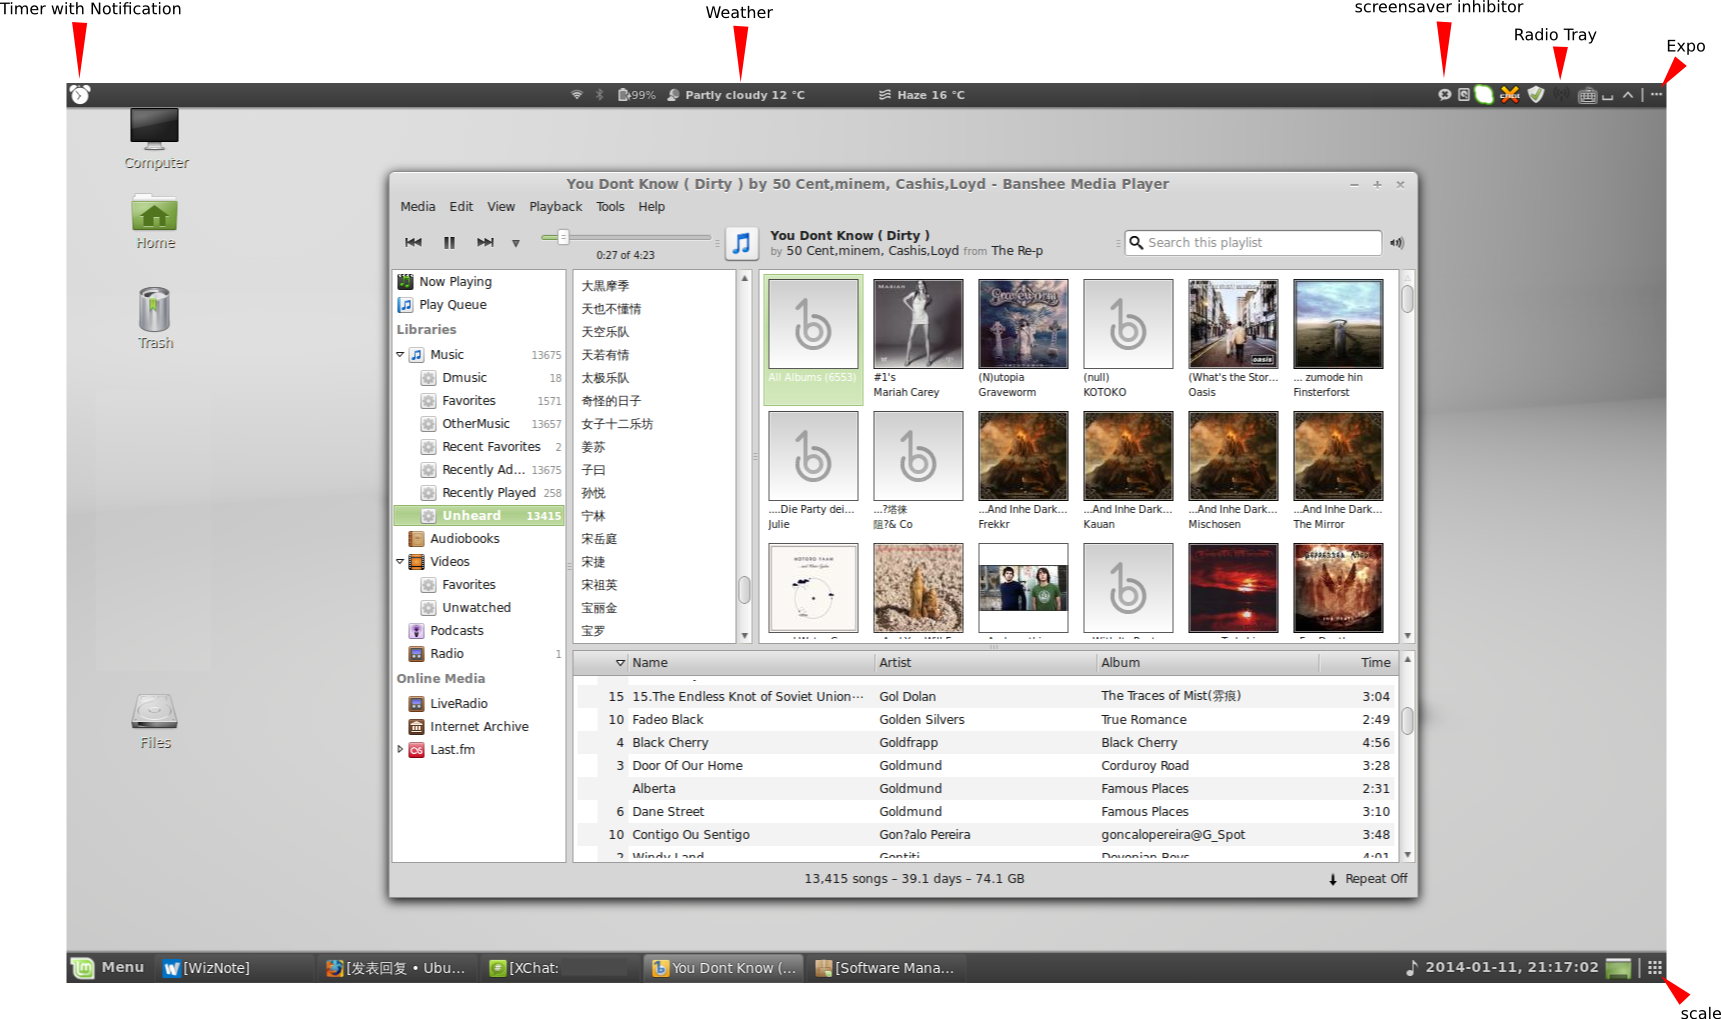Sort tracks by the Name column

pos(751,663)
